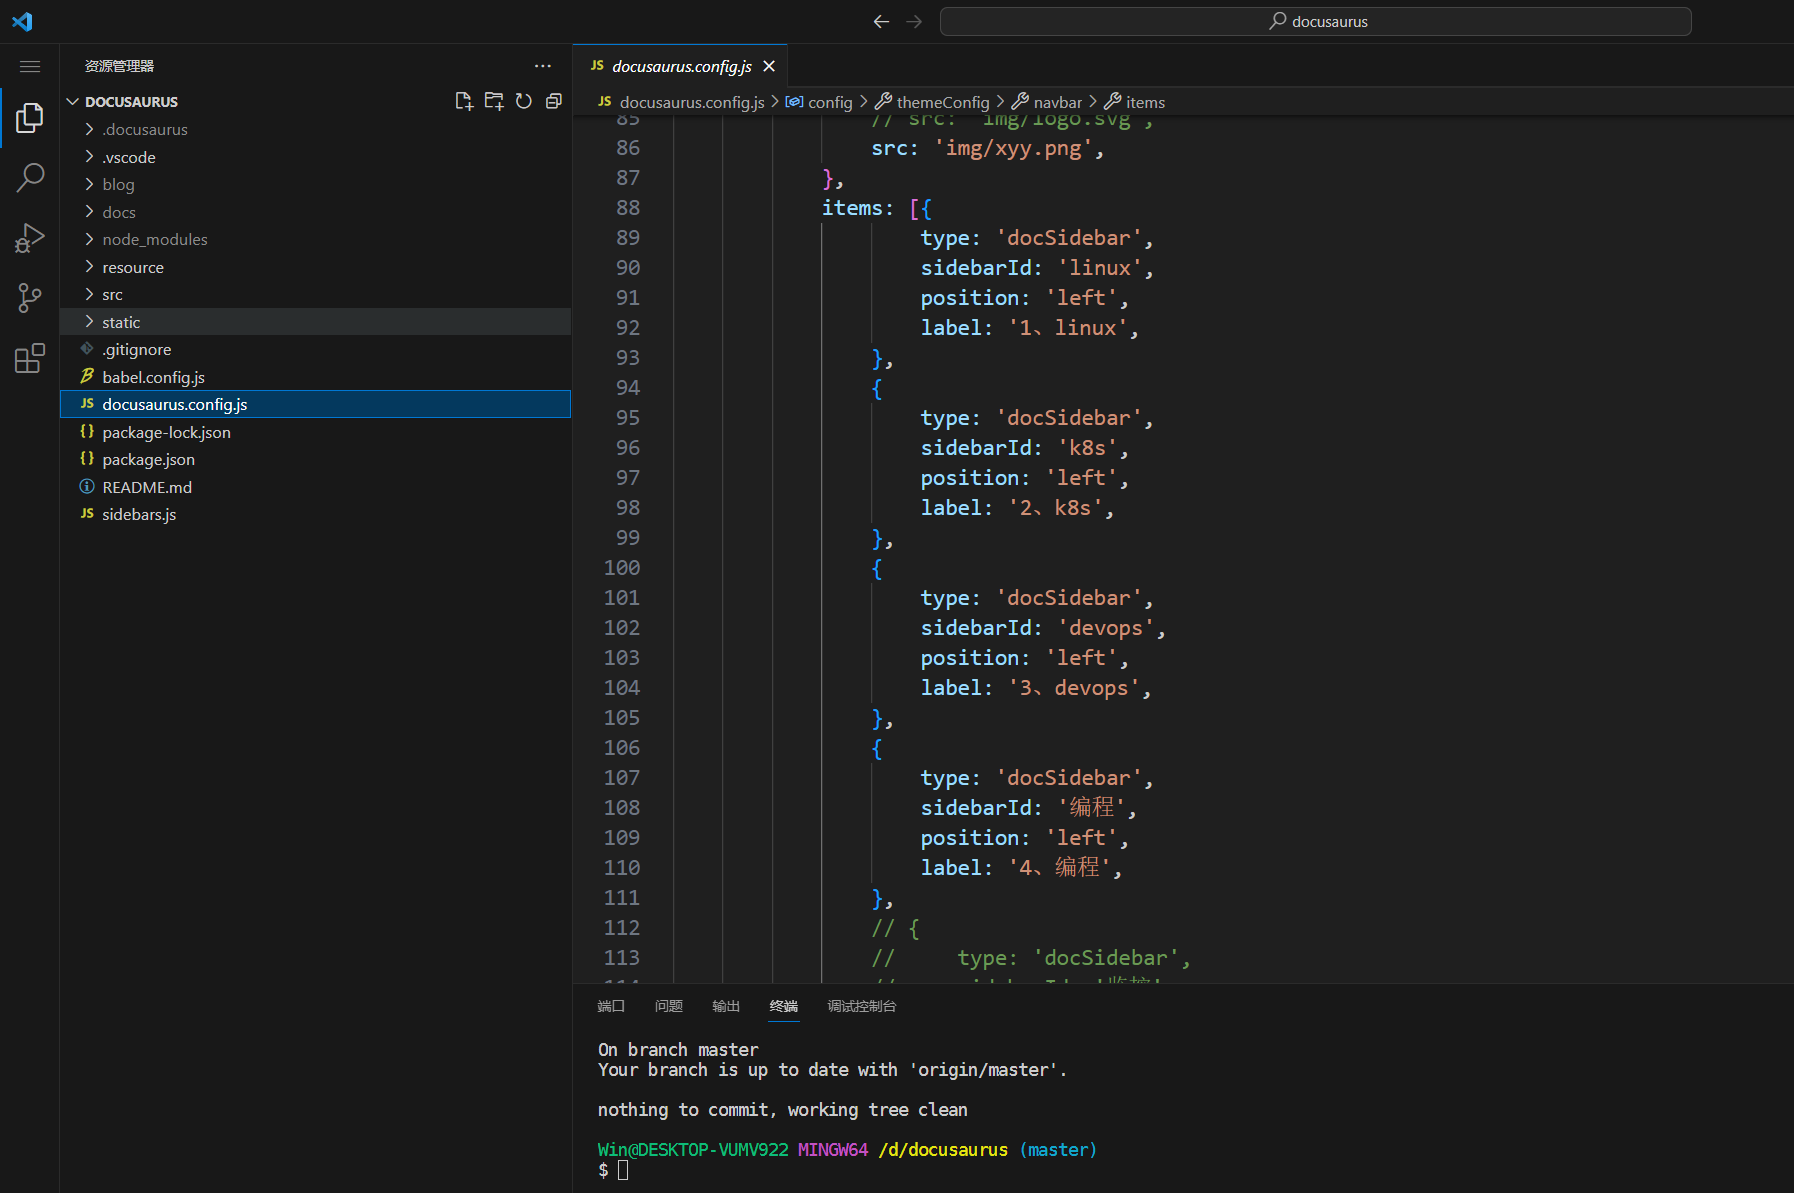Click the 'img/xyy.png' string on line 86
The height and width of the screenshot is (1193, 1794).
[1013, 148]
